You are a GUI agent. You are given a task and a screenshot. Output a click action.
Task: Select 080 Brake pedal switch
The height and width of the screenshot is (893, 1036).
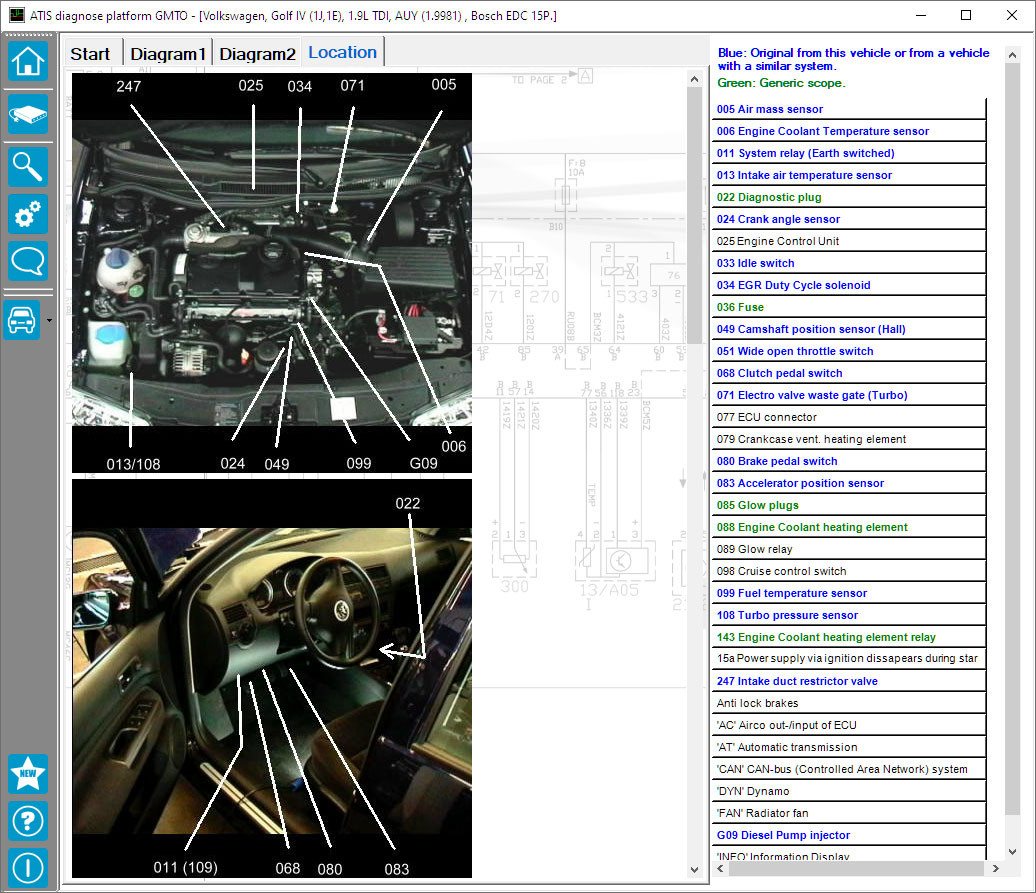tap(848, 461)
